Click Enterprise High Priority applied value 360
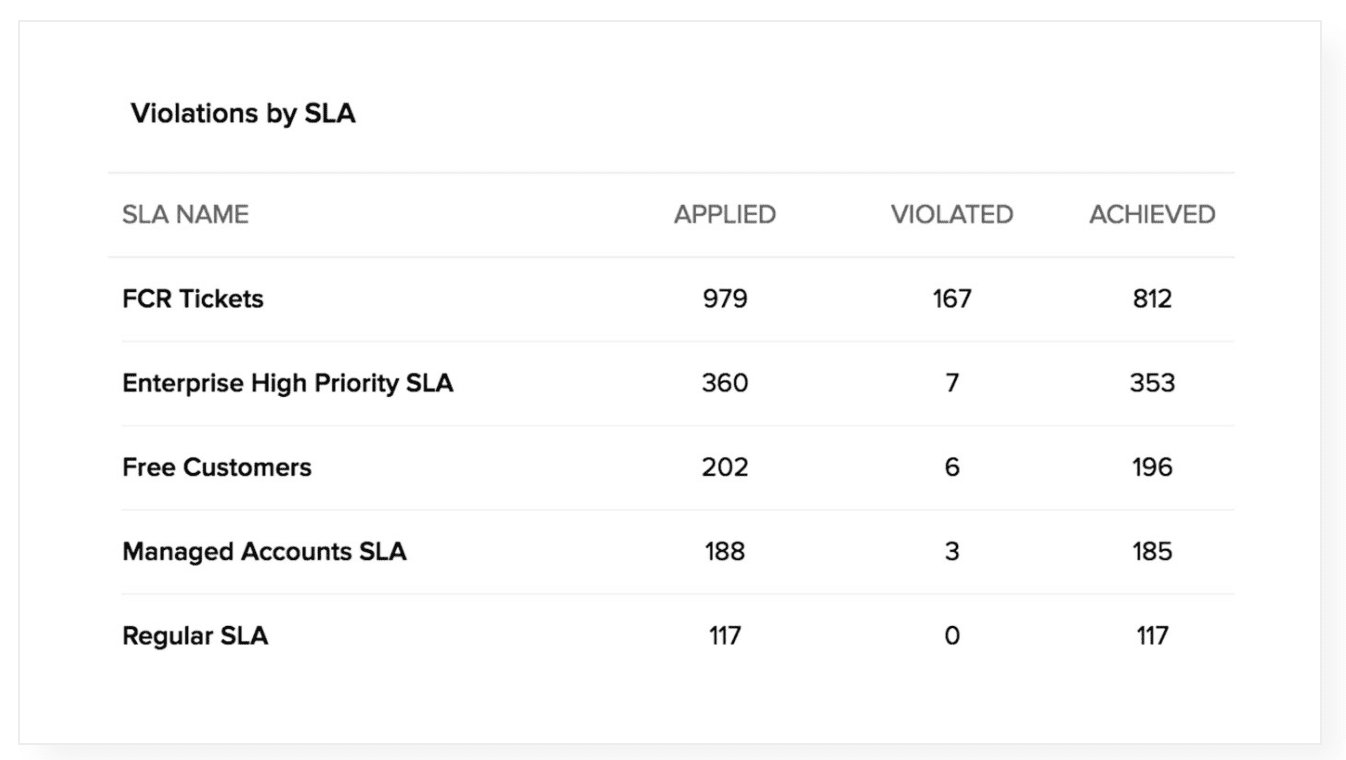 (x=725, y=383)
